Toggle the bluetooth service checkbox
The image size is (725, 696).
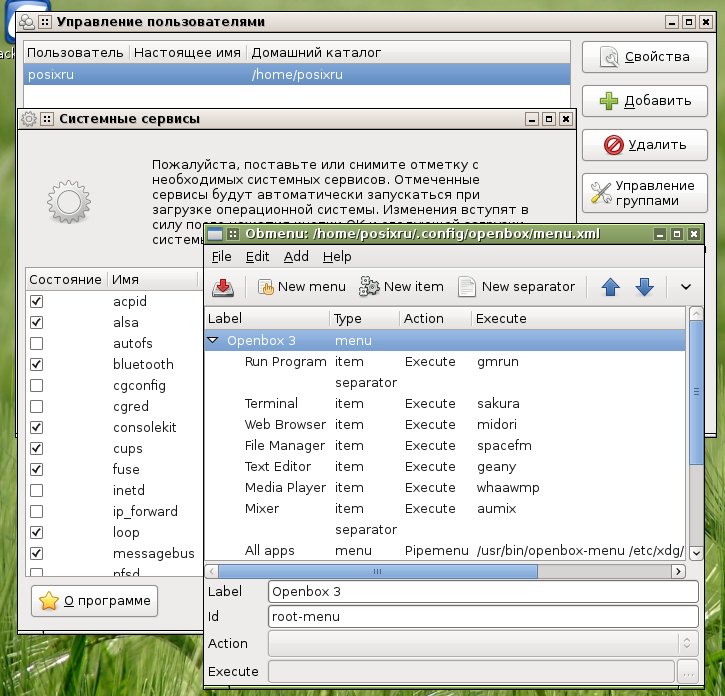point(37,364)
